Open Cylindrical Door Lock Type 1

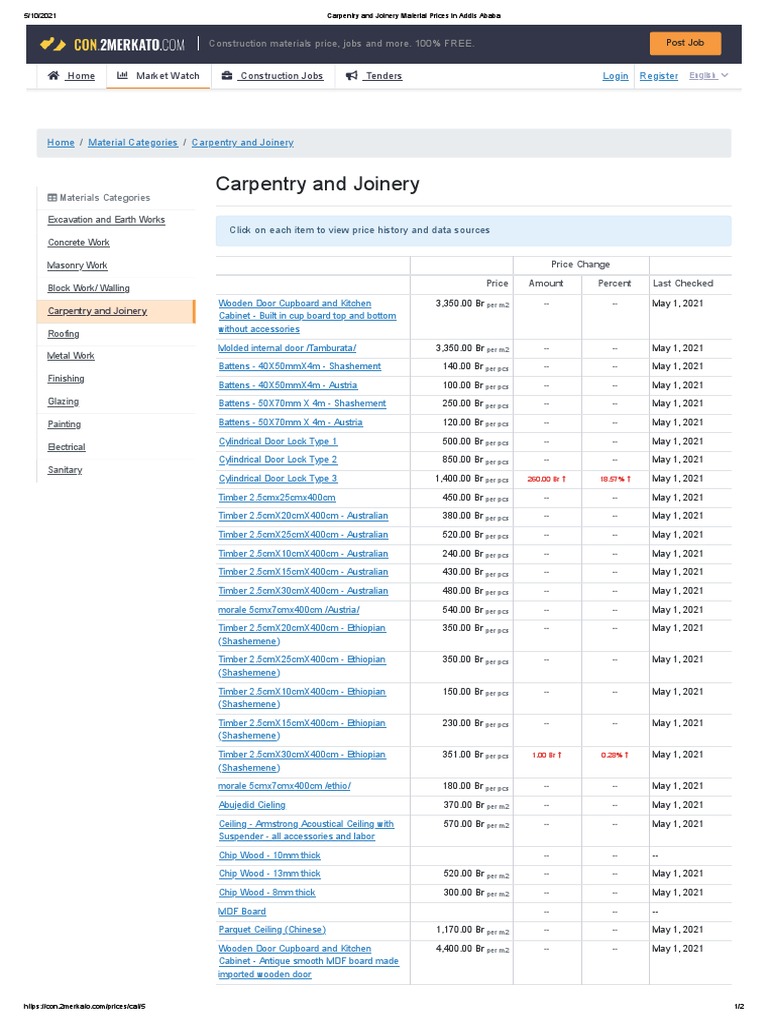pos(278,441)
